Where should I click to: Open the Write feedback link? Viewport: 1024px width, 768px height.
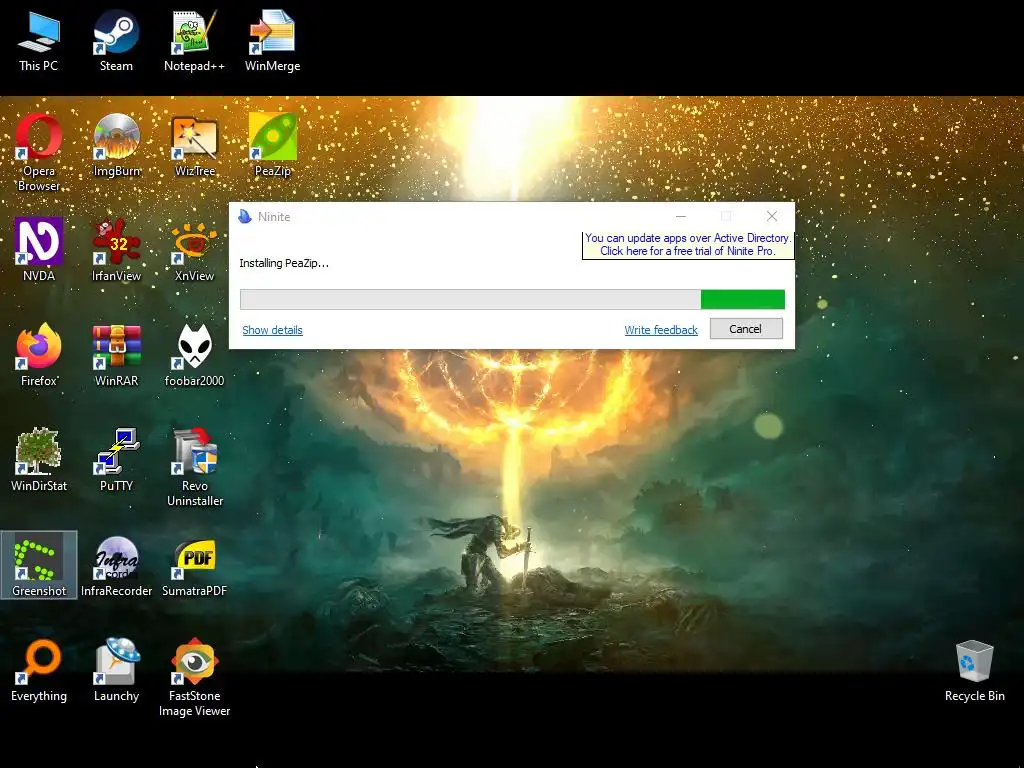(661, 330)
